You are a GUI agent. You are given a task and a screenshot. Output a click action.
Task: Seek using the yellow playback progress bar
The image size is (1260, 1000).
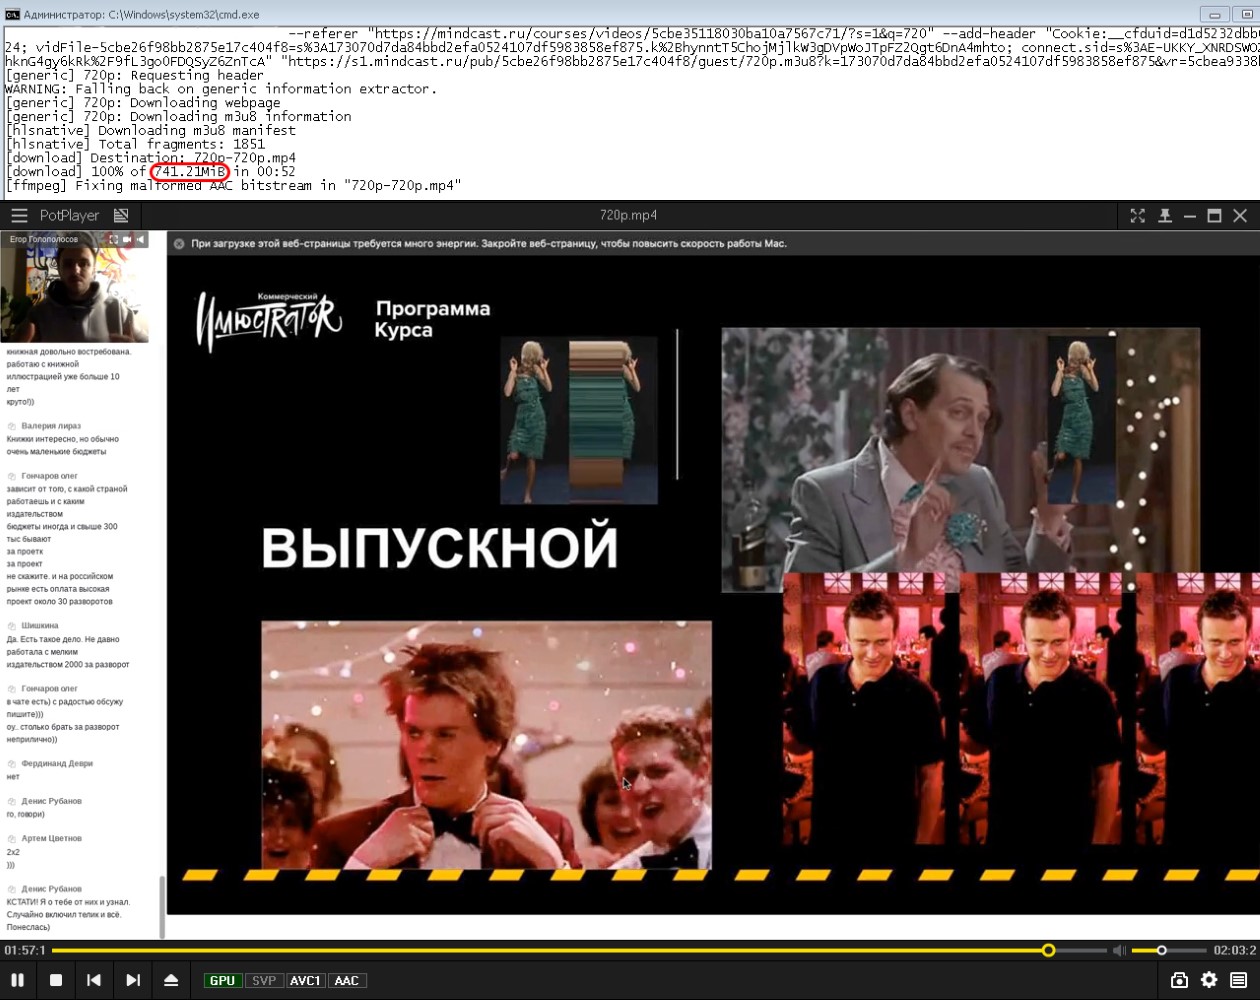580,950
